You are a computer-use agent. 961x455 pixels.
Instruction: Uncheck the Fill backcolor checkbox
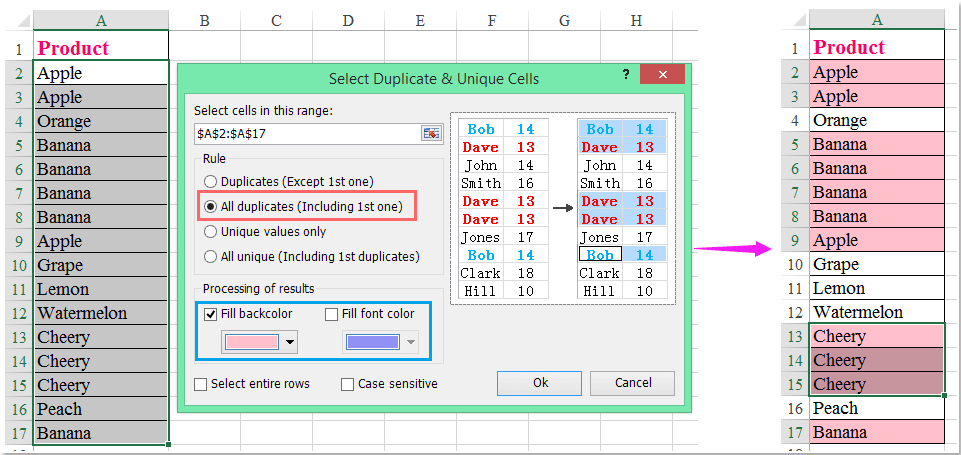pyautogui.click(x=210, y=314)
